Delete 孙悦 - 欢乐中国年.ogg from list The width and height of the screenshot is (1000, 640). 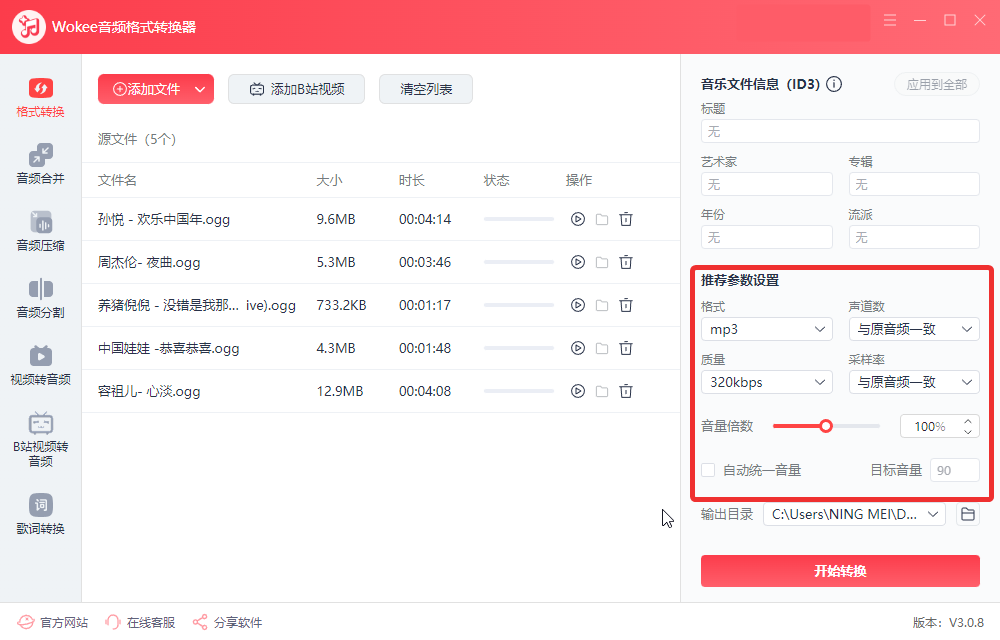pyautogui.click(x=626, y=219)
